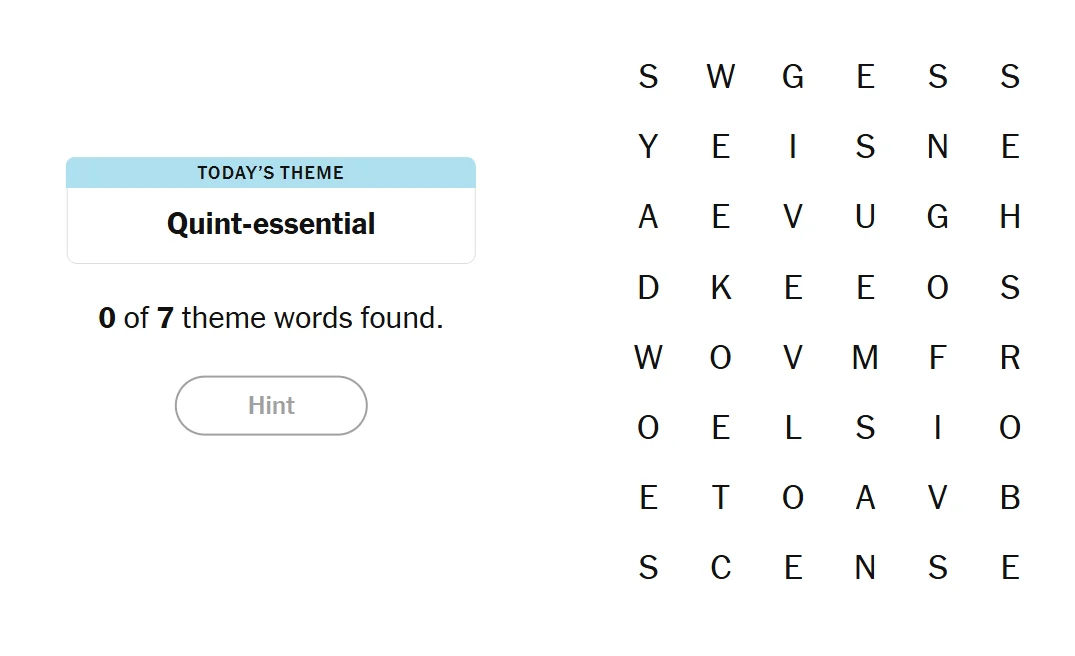
Task: Click the letter K in the fourth row
Action: tap(720, 287)
